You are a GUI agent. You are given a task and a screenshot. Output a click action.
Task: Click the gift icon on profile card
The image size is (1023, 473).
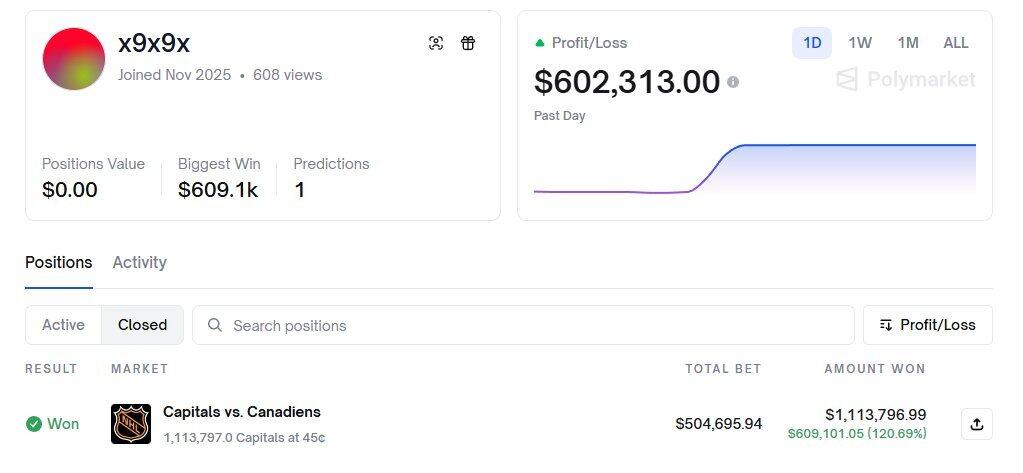(x=468, y=43)
